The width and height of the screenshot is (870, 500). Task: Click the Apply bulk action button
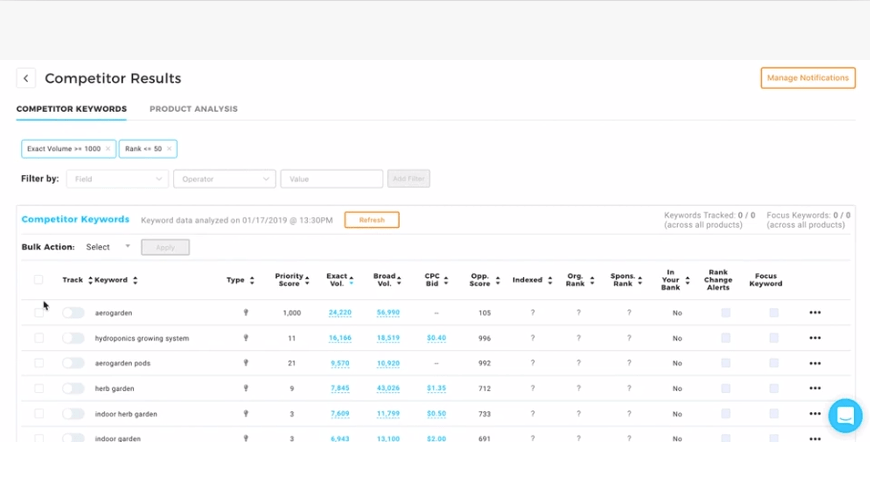point(165,248)
